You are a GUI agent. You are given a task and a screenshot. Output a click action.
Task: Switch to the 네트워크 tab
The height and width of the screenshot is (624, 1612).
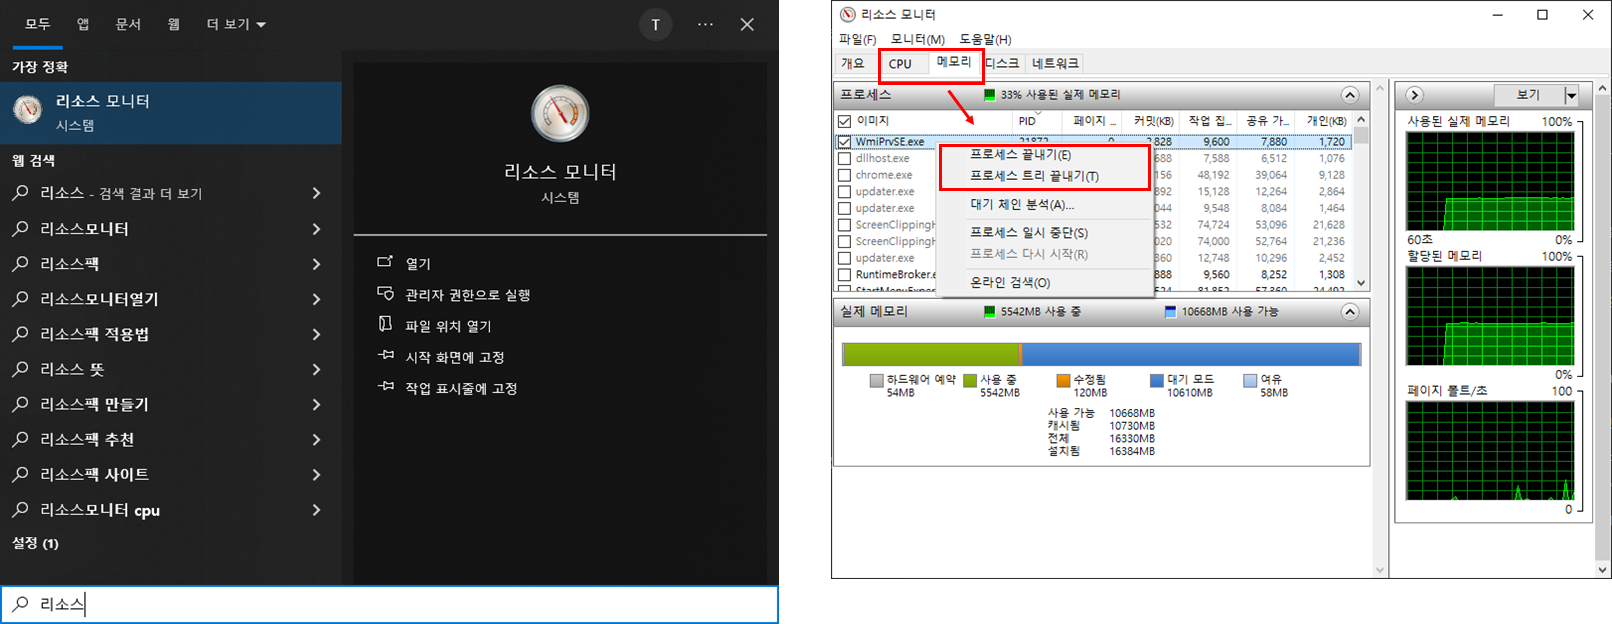click(1056, 63)
